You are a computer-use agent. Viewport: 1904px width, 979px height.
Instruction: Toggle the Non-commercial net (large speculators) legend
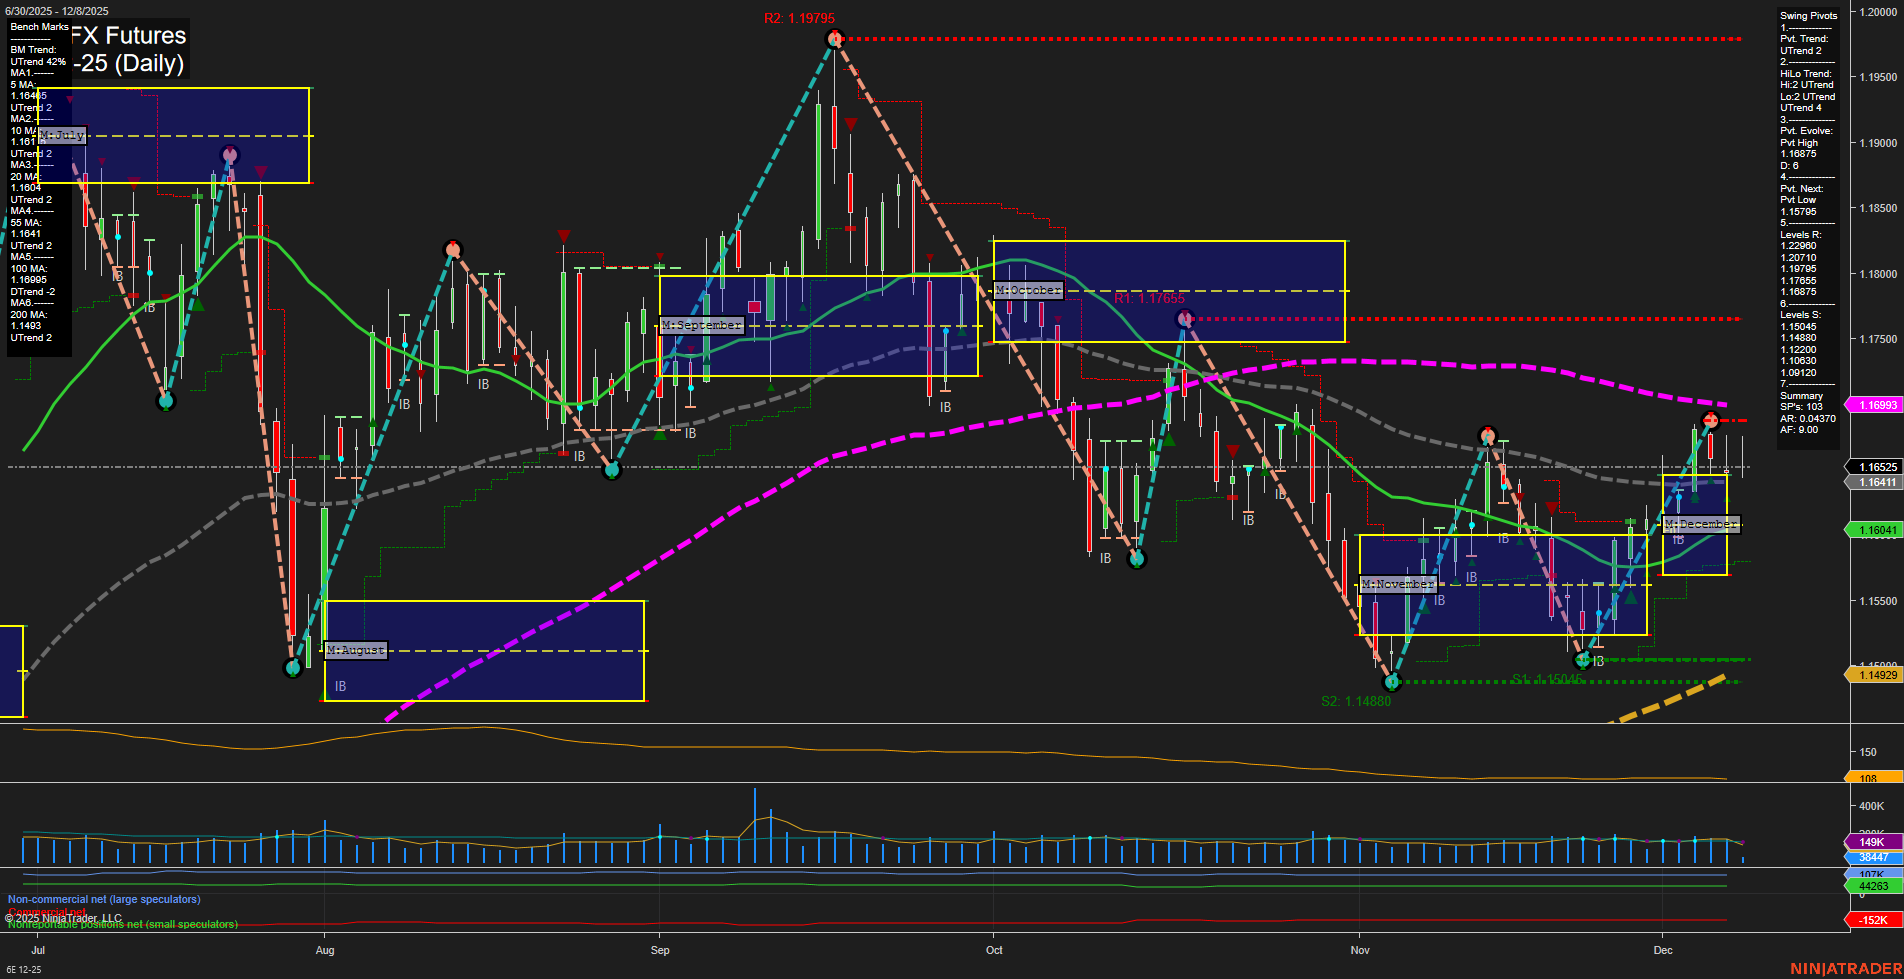point(104,899)
